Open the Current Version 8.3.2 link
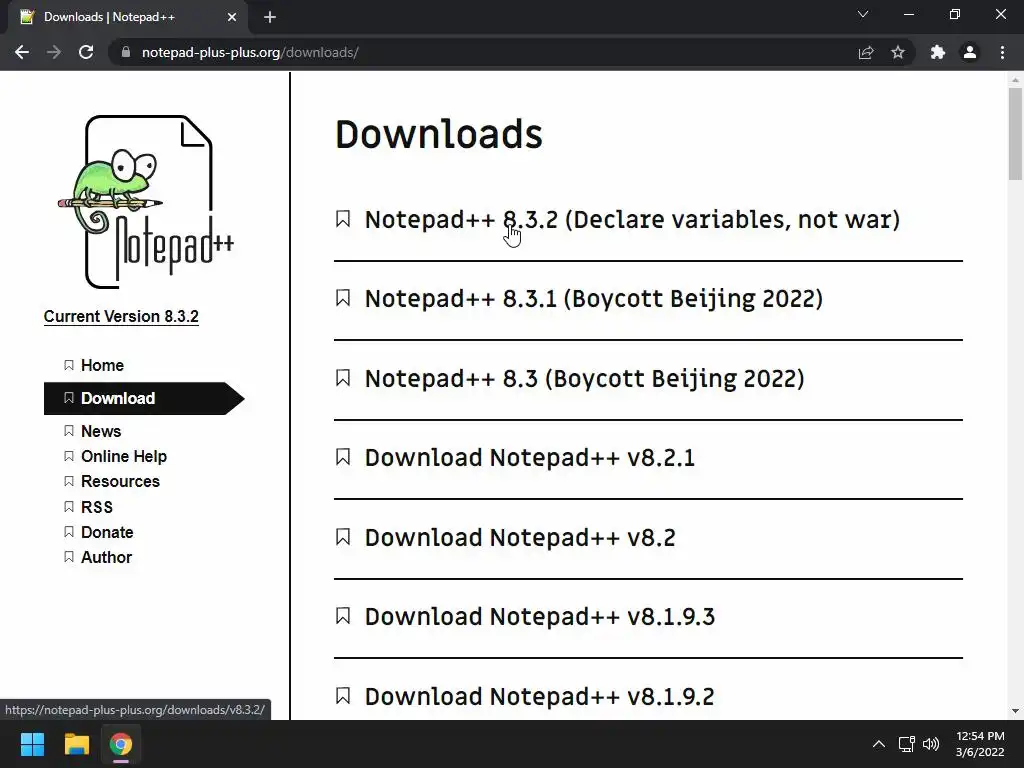The height and width of the screenshot is (768, 1024). click(121, 316)
